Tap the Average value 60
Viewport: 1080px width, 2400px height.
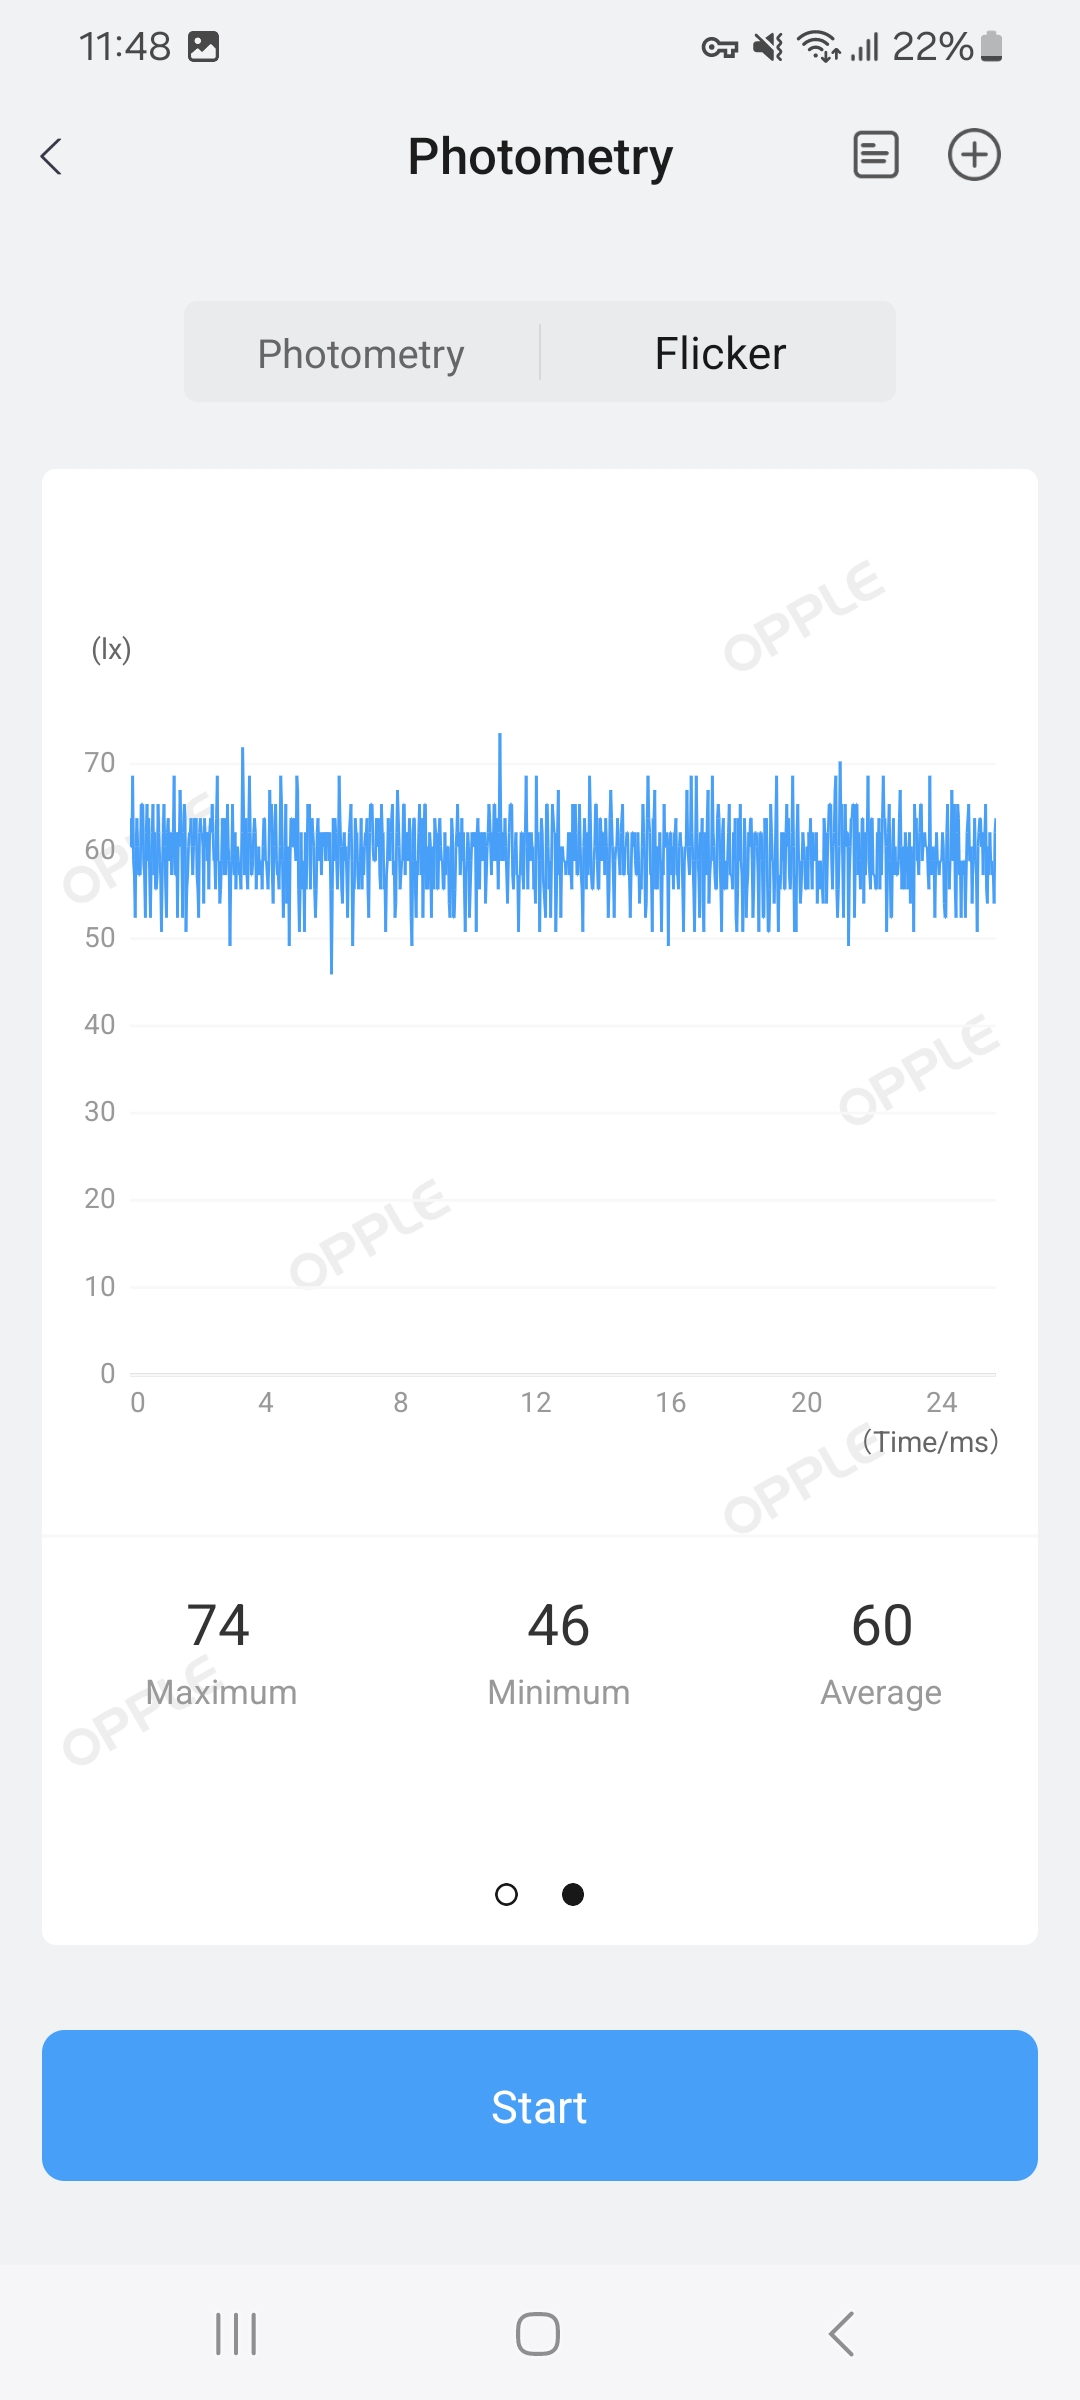881,1626
